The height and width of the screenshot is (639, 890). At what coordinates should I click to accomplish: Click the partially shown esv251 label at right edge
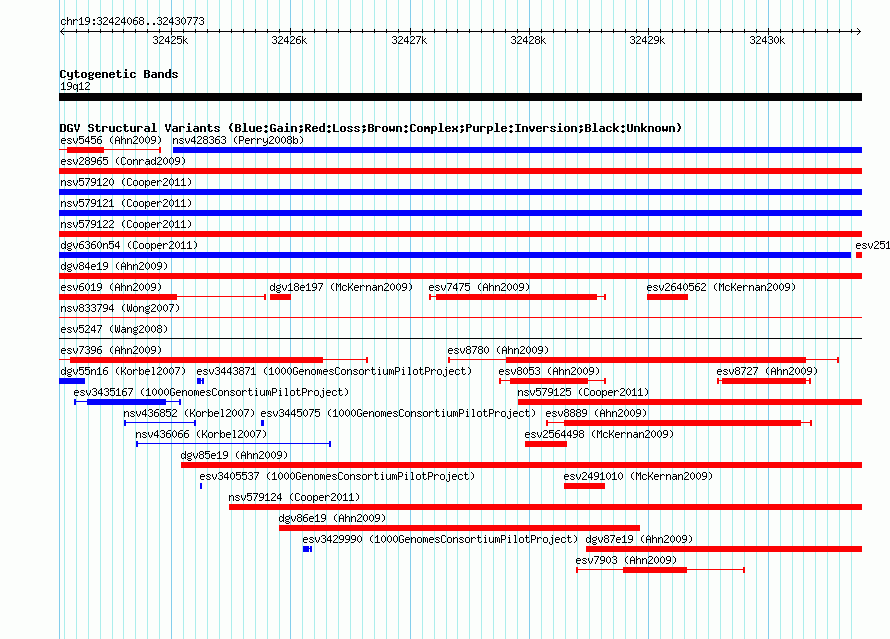872,245
